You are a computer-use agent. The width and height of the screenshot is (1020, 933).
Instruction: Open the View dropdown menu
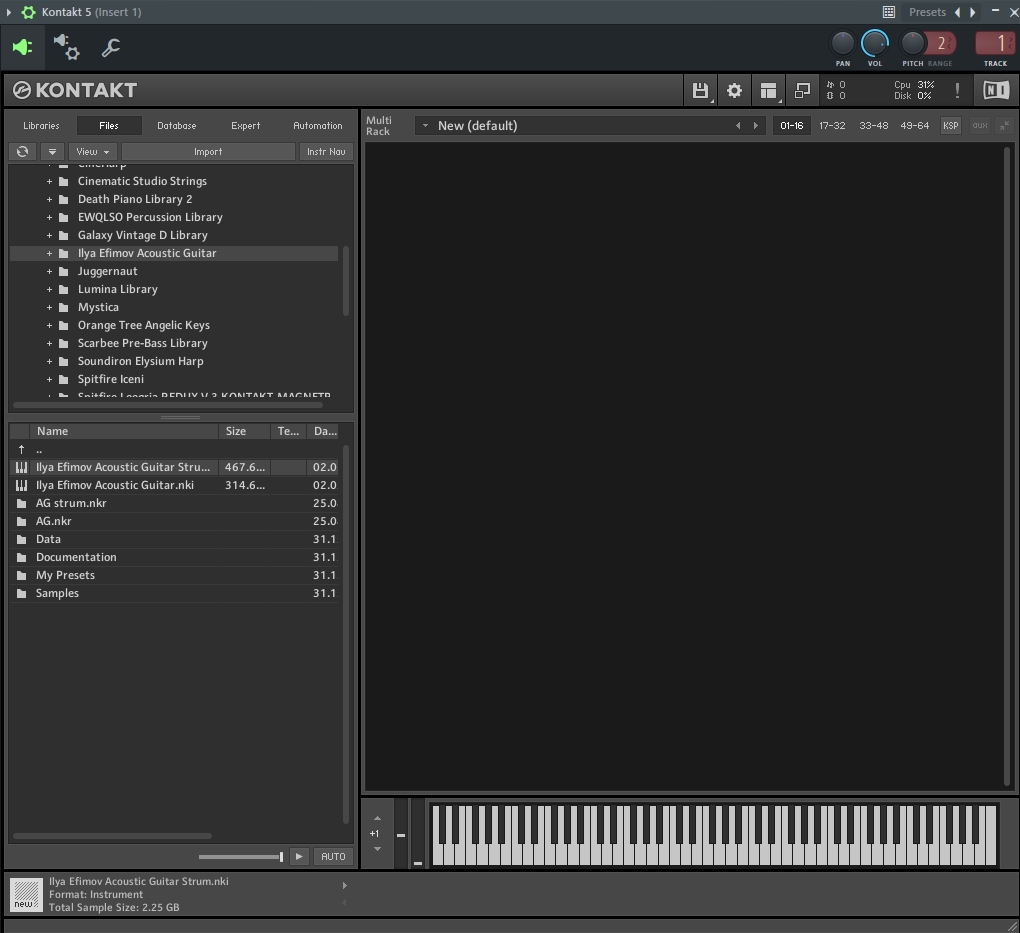pos(92,152)
